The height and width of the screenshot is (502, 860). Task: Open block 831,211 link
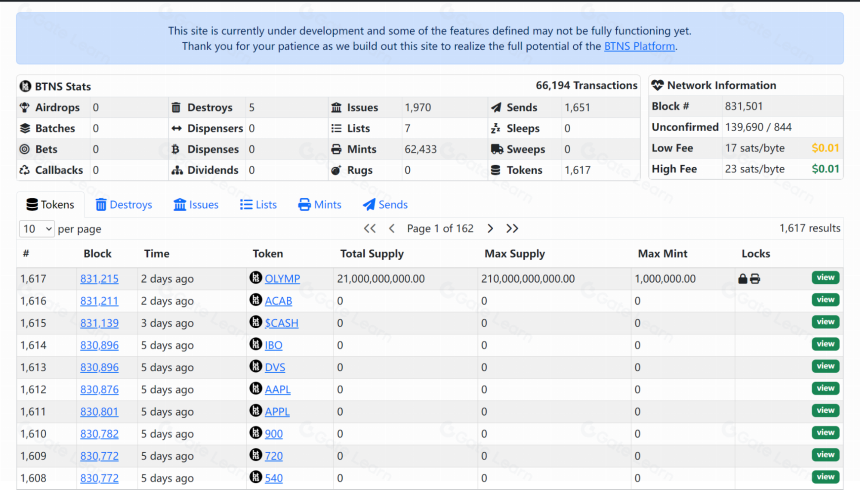click(99, 301)
